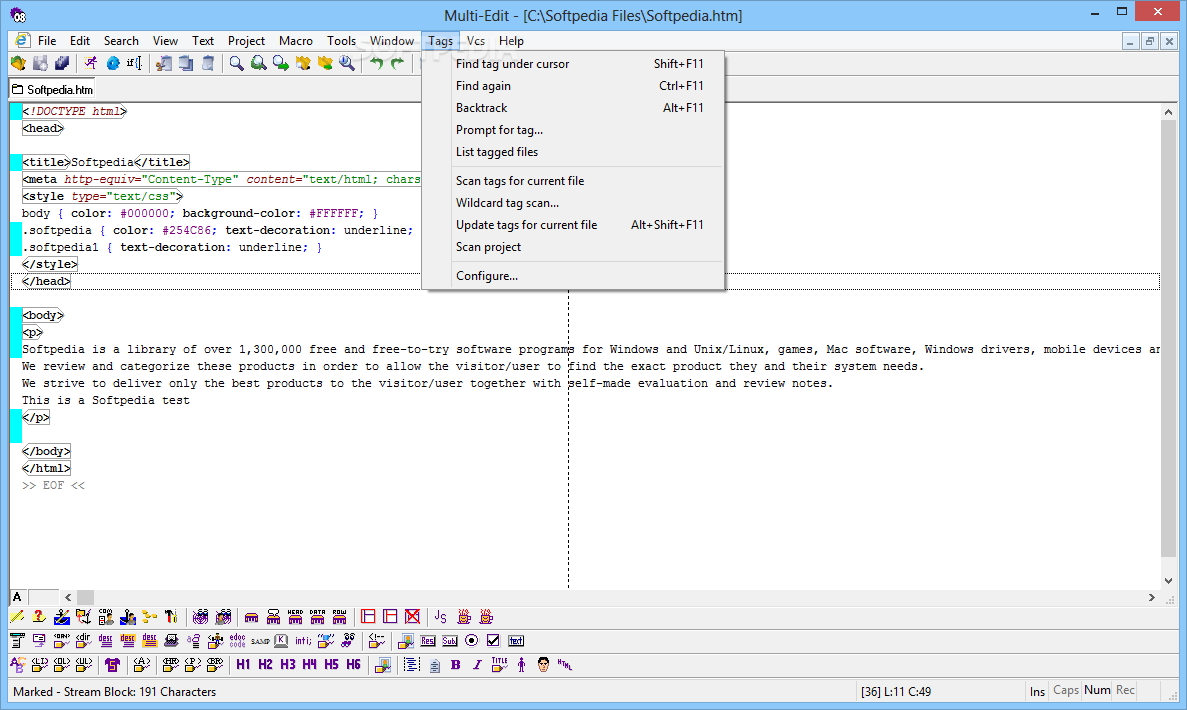This screenshot has height=710, width=1187.
Task: Click the Sub submit button icon
Action: coord(450,640)
